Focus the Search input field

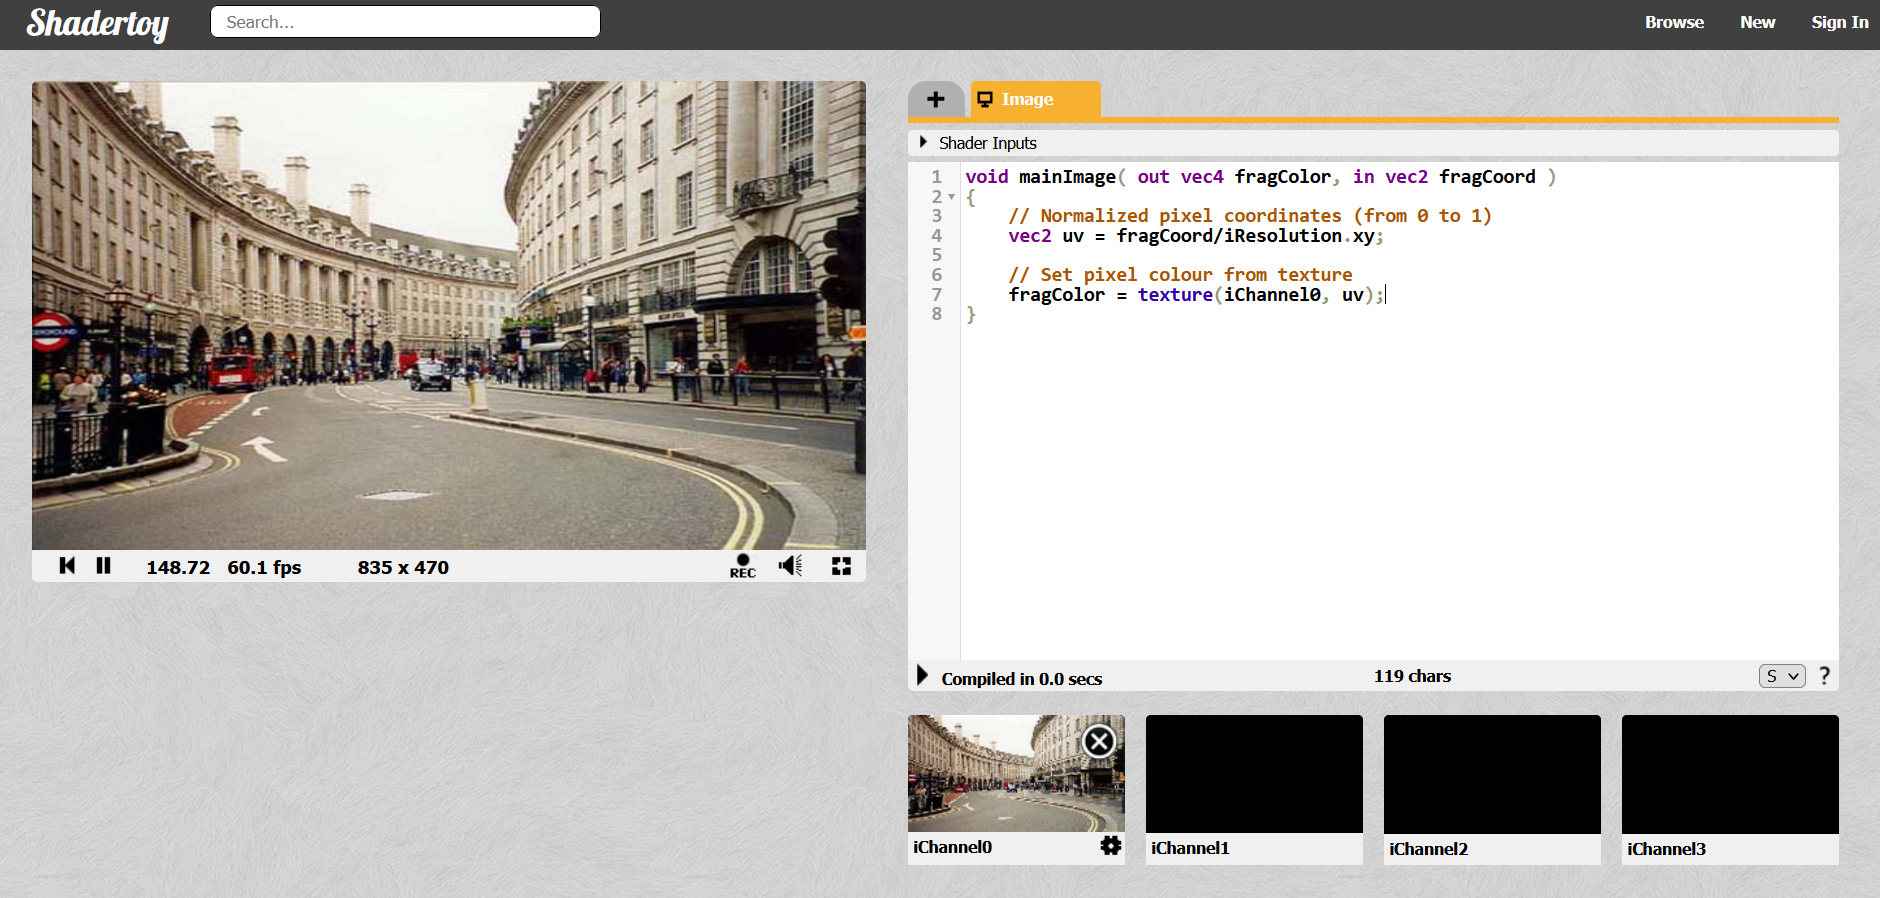pos(405,22)
